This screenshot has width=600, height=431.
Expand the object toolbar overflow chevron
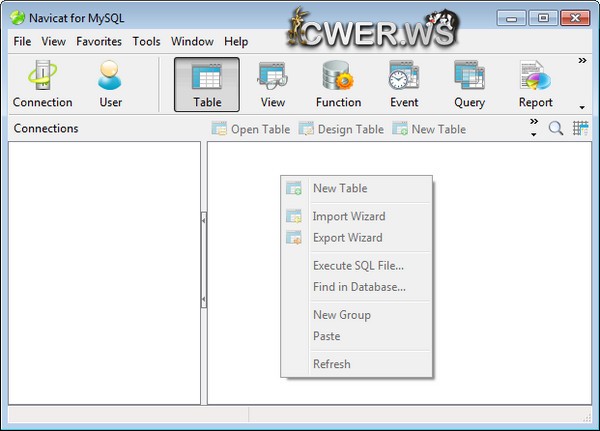point(533,123)
